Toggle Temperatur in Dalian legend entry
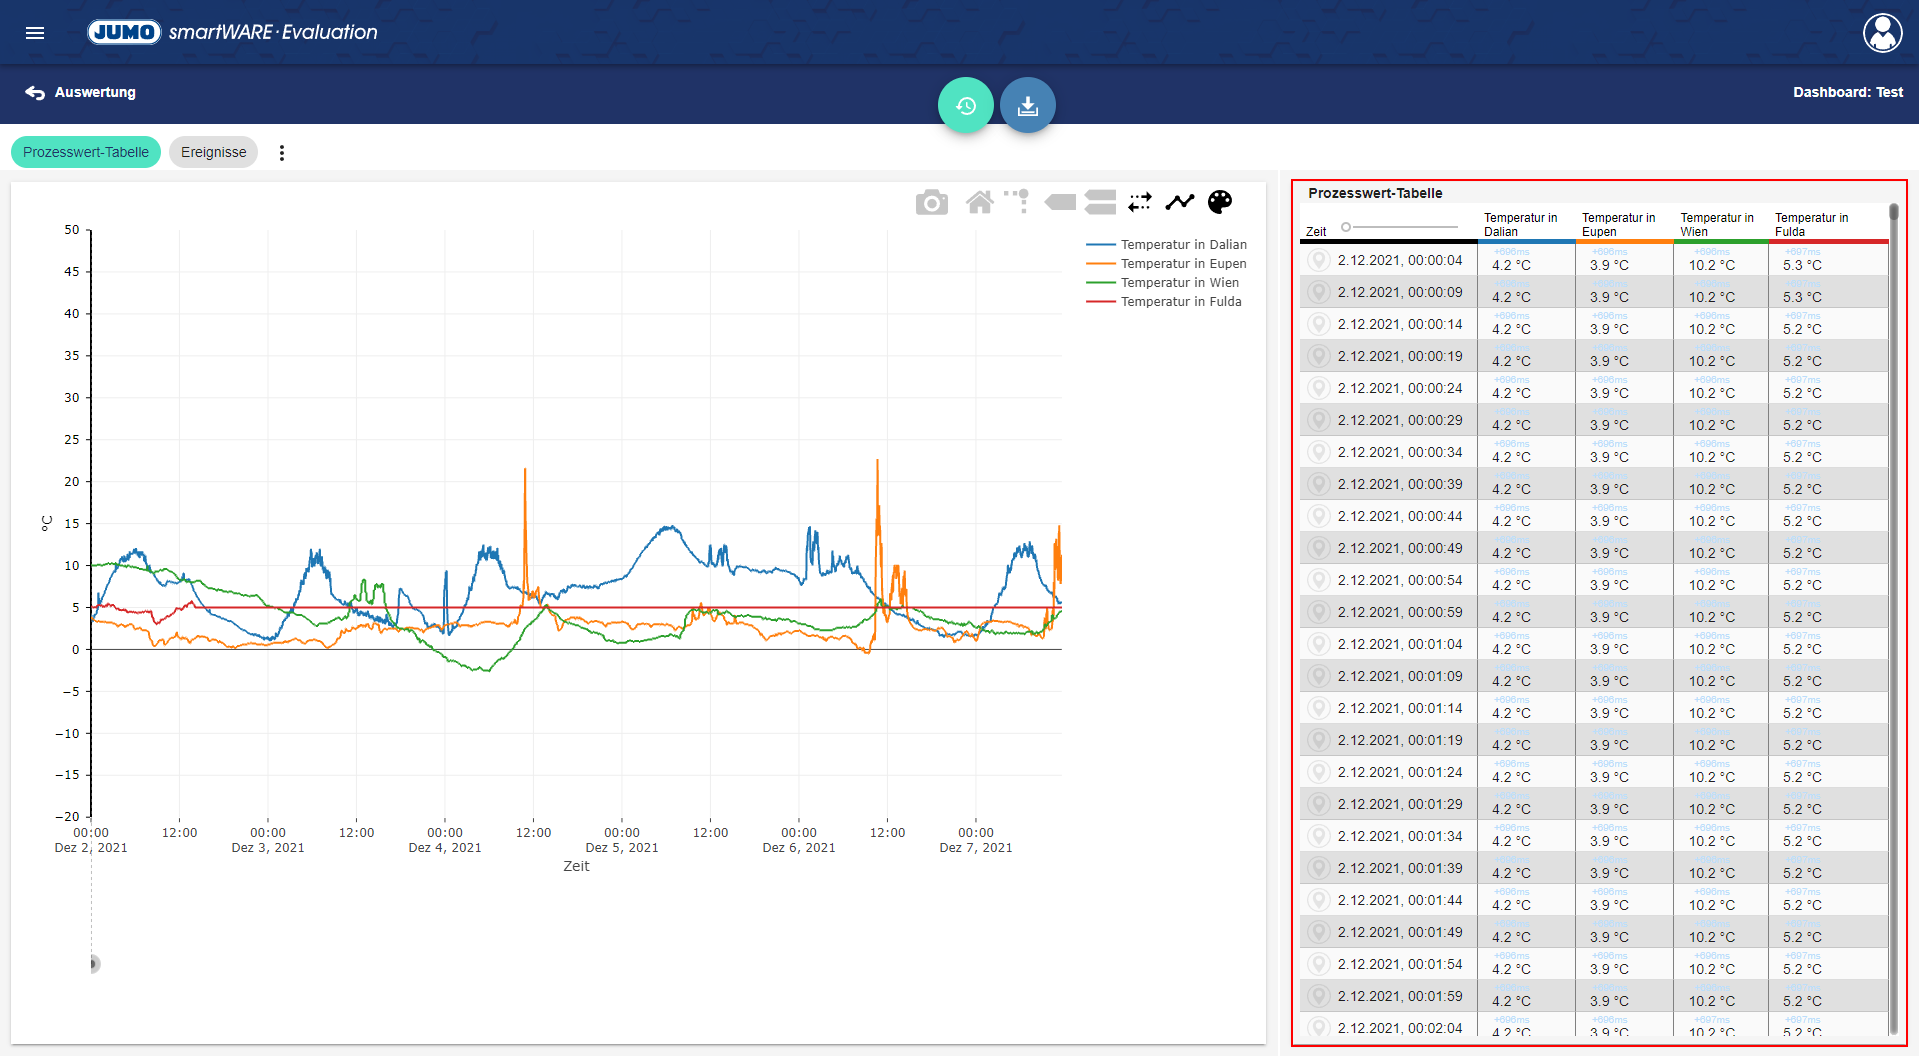 [x=1183, y=245]
